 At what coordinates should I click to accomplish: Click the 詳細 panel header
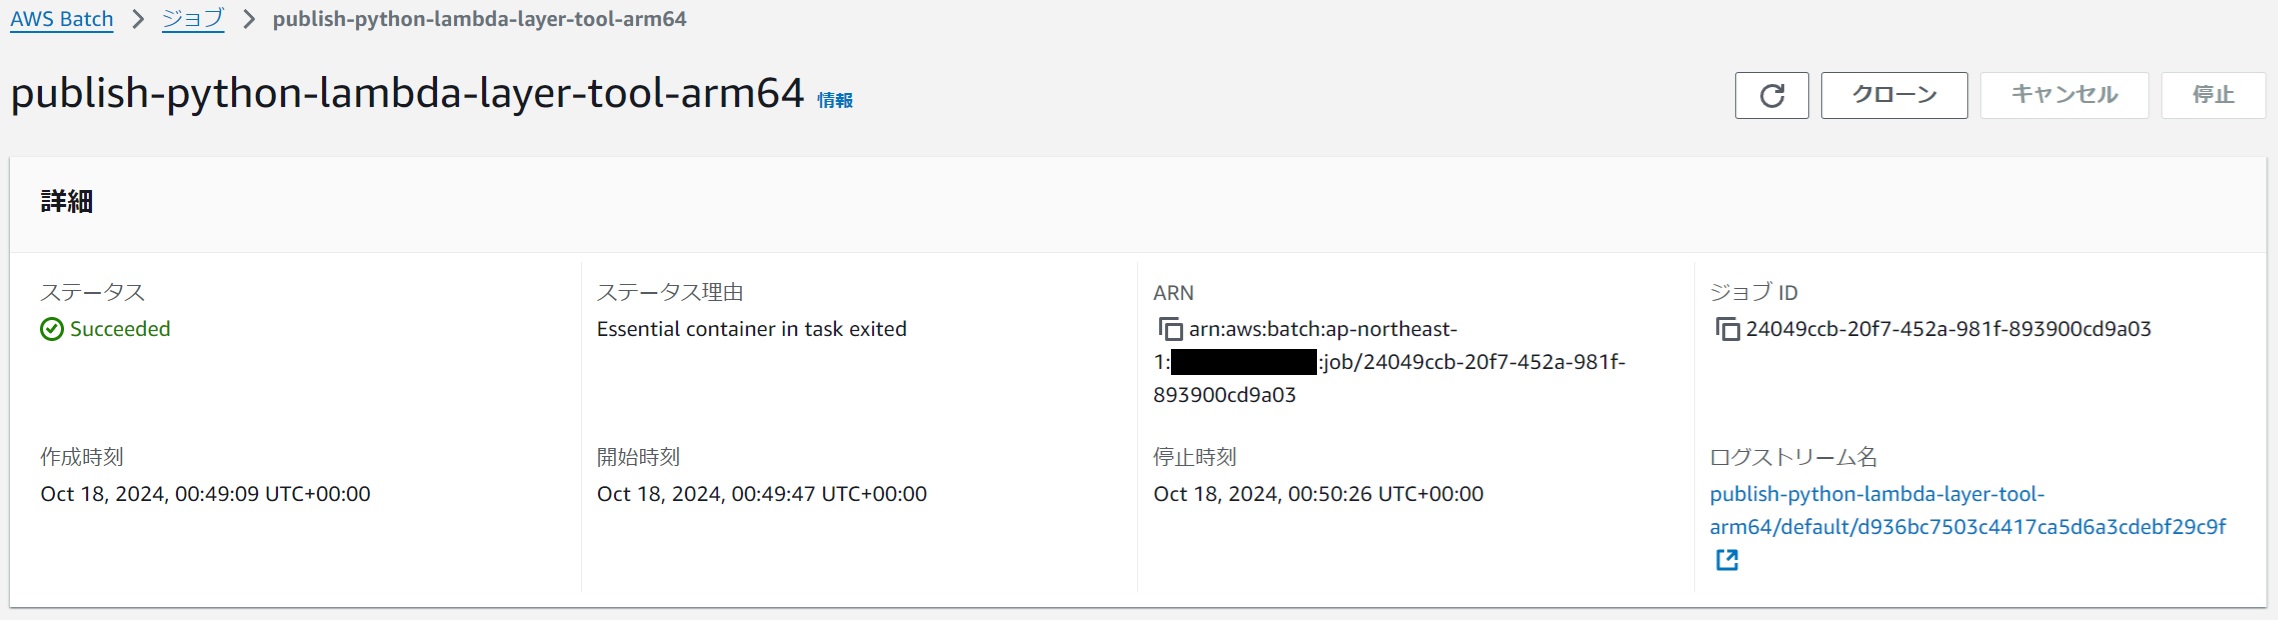click(67, 202)
